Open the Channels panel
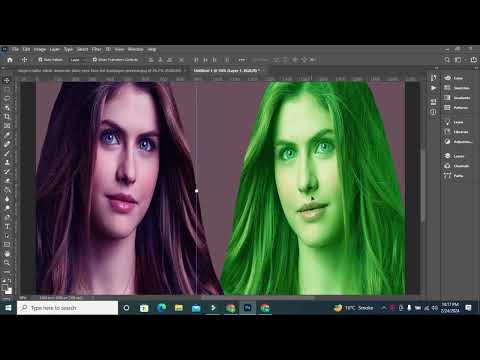This screenshot has height=360, width=480. (x=457, y=166)
